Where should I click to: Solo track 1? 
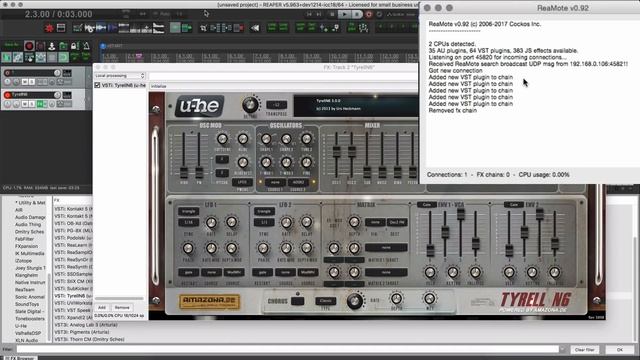coord(31,82)
